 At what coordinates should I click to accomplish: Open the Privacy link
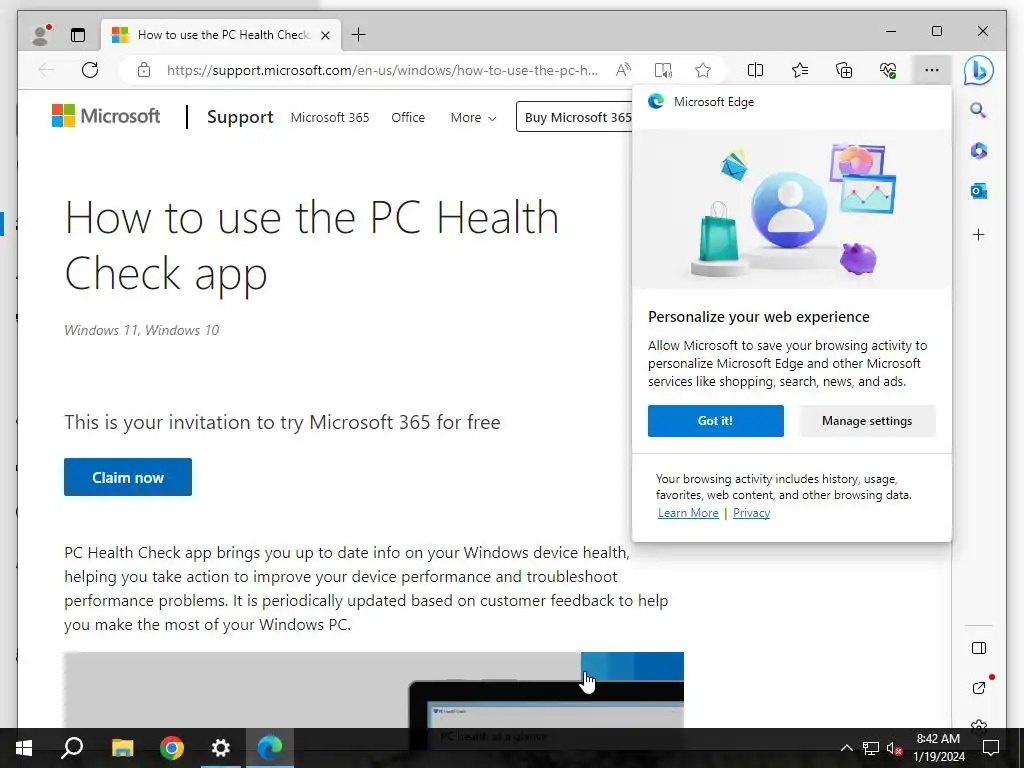(x=751, y=513)
